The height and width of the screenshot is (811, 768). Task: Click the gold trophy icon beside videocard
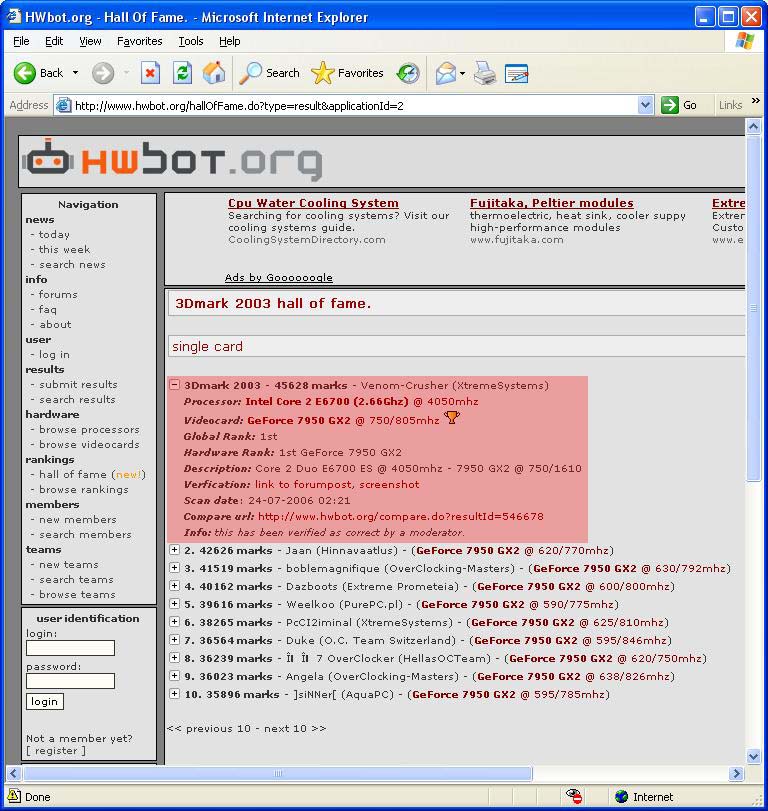452,417
